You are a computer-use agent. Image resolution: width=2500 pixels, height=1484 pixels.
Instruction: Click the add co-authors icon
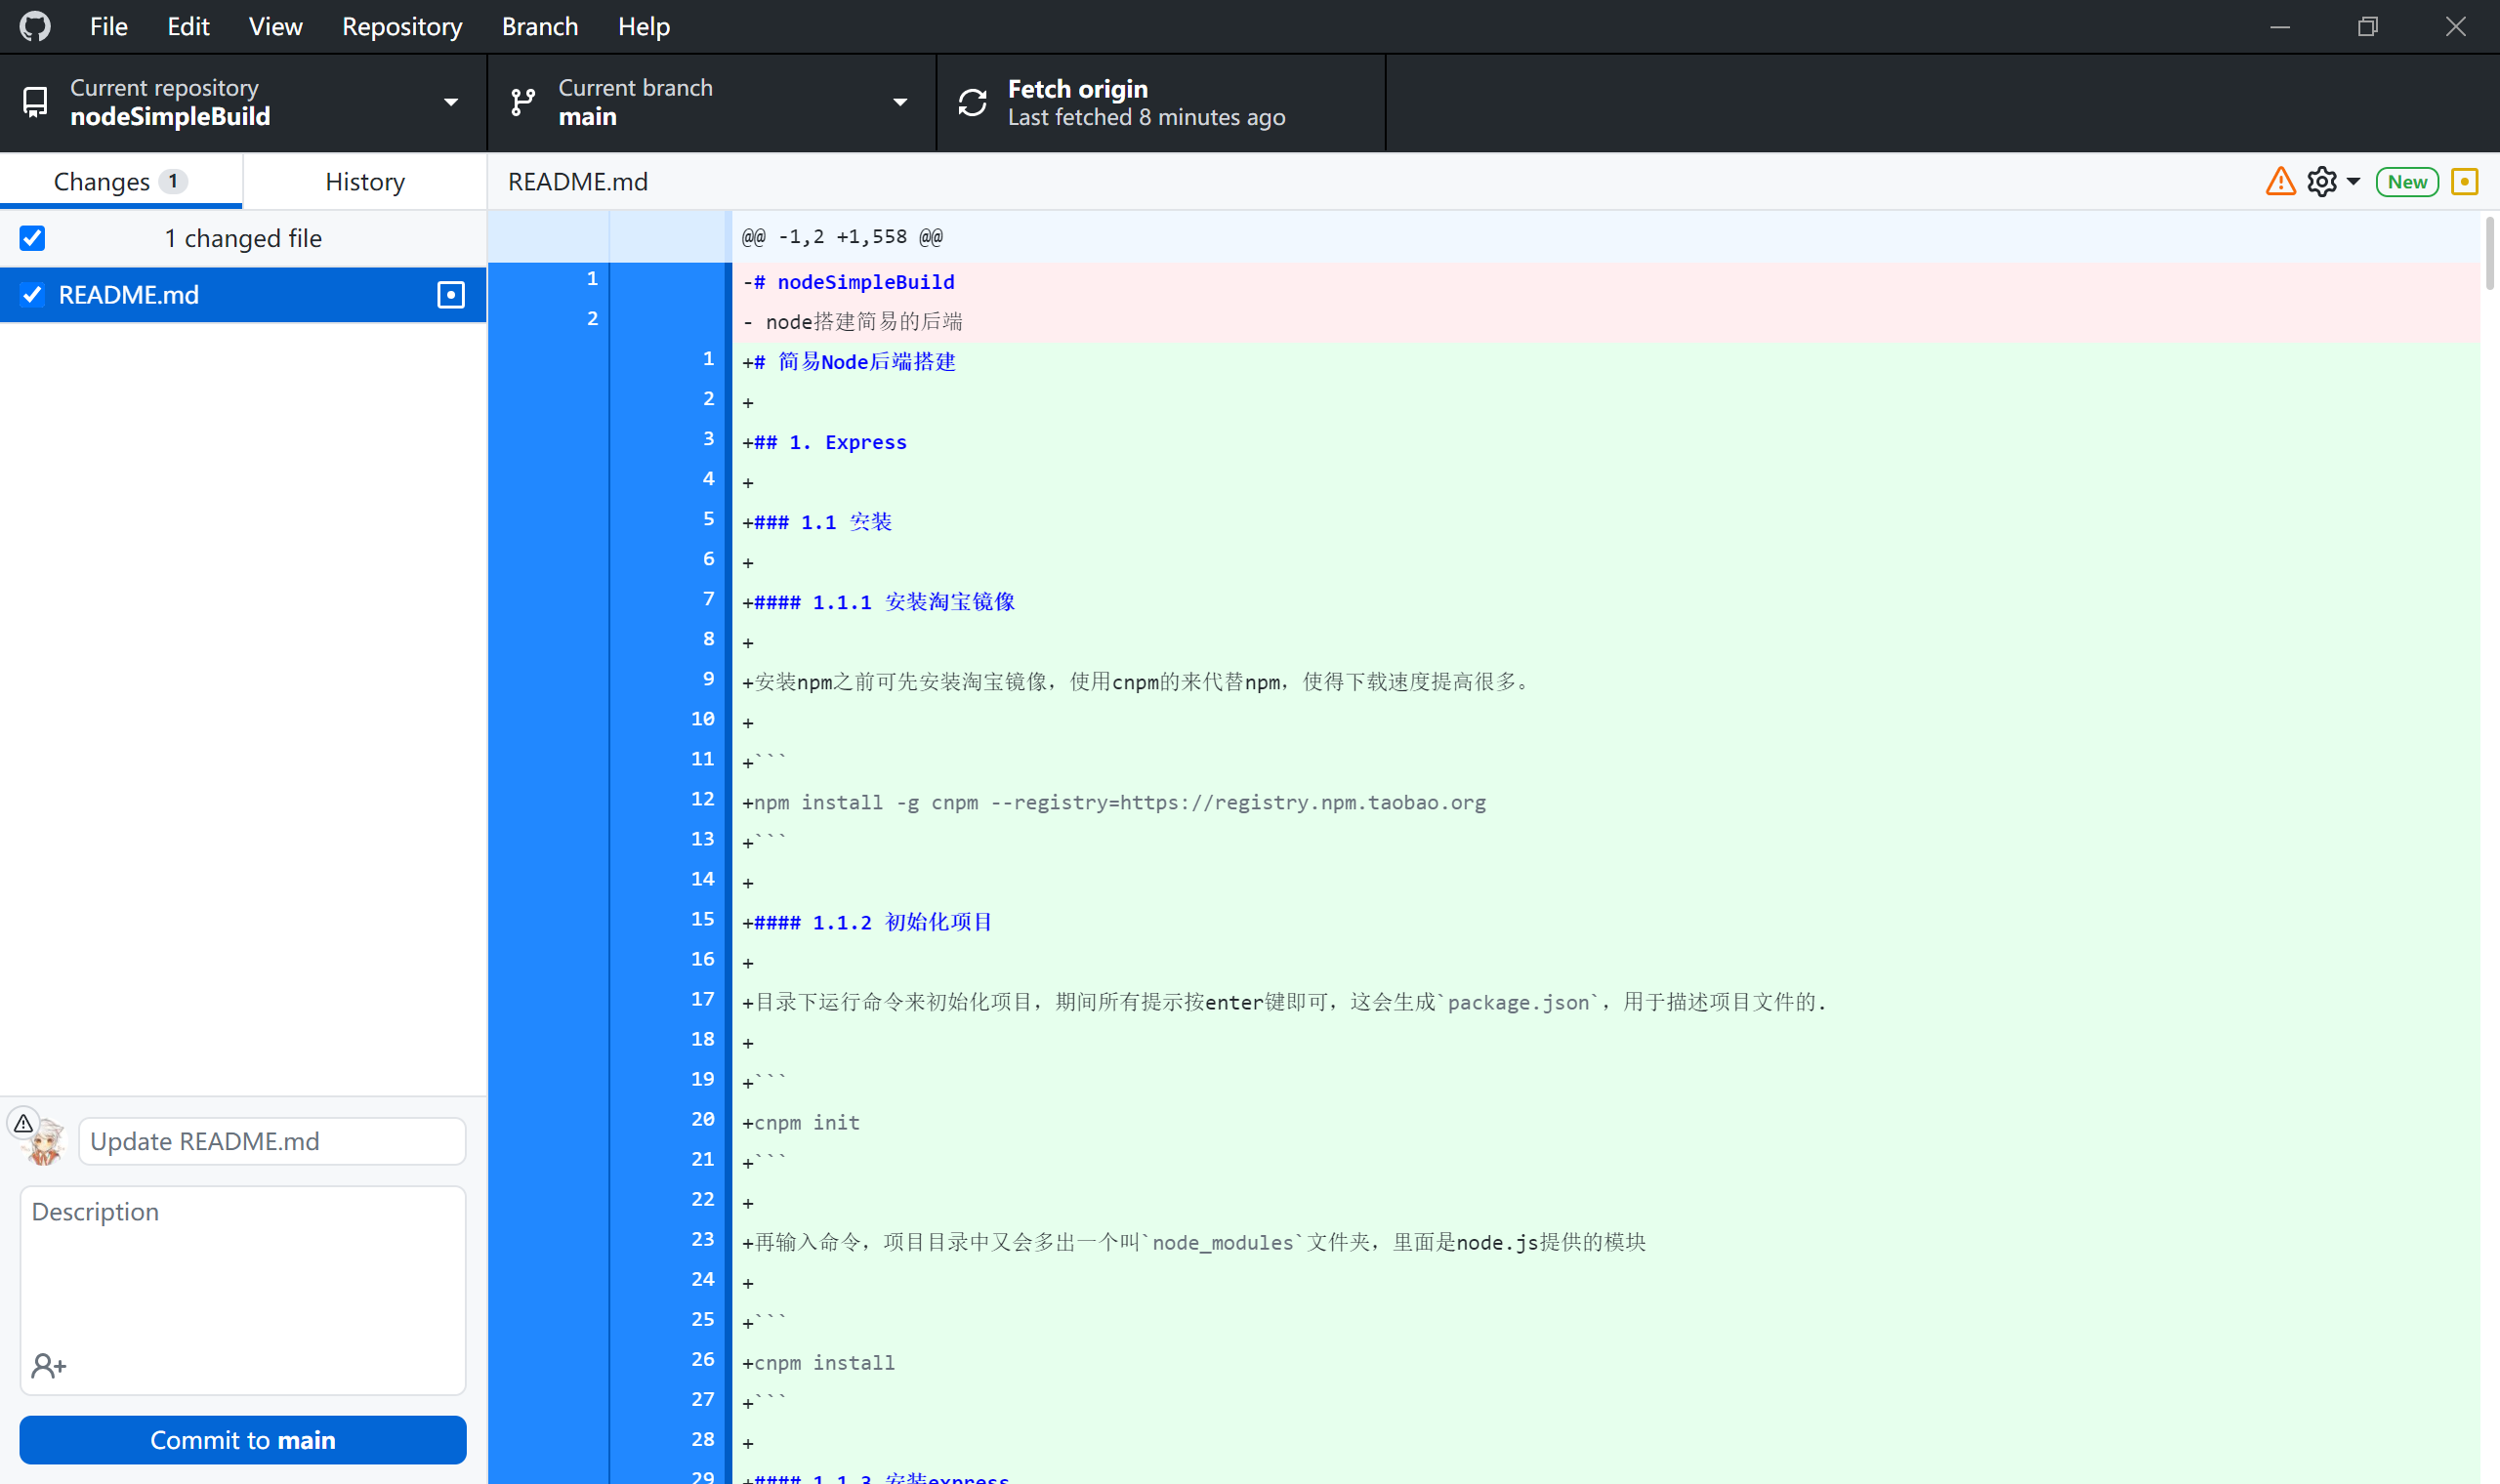click(x=48, y=1366)
